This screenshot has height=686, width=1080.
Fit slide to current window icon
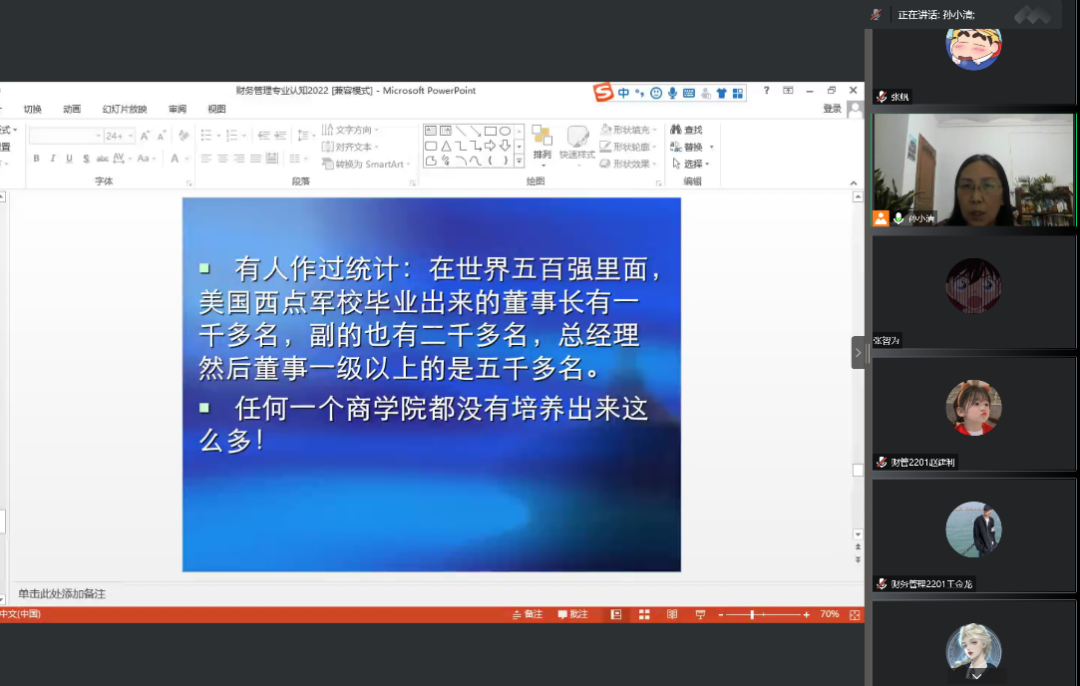click(855, 614)
